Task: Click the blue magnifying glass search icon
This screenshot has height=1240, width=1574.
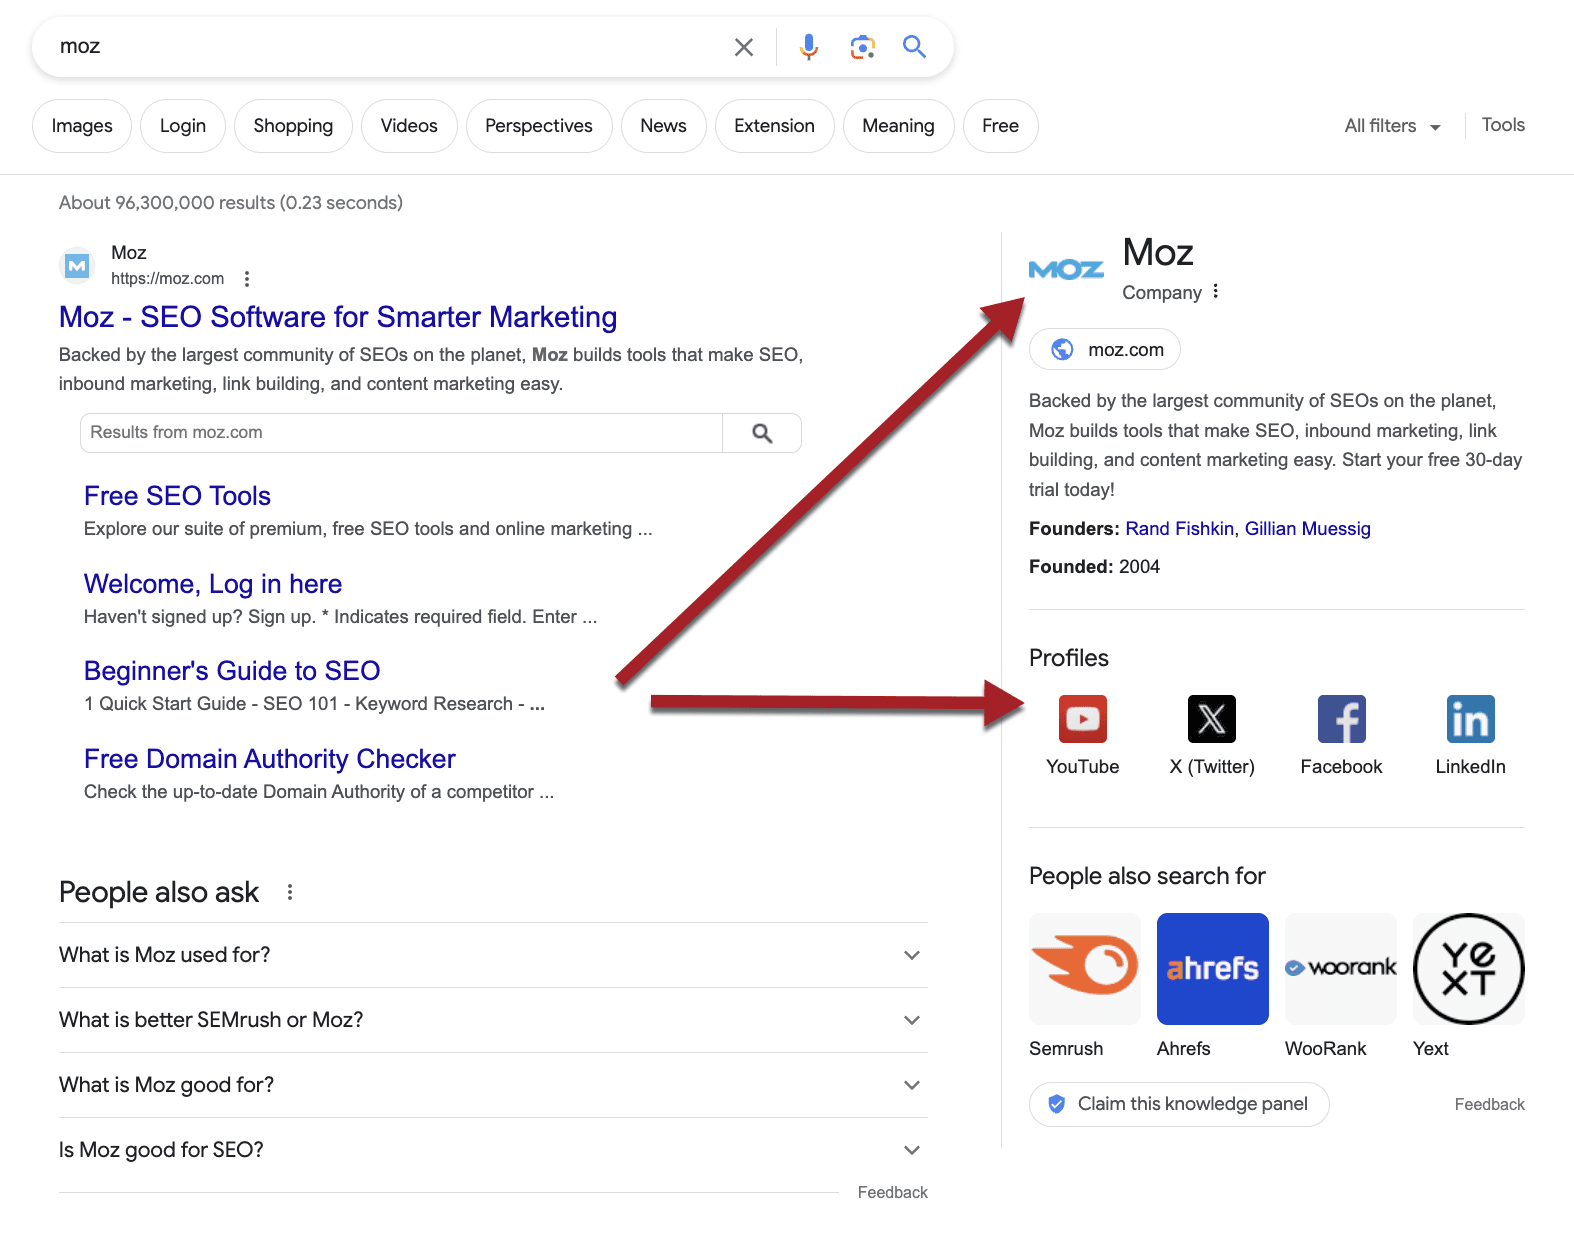Action: (x=914, y=47)
